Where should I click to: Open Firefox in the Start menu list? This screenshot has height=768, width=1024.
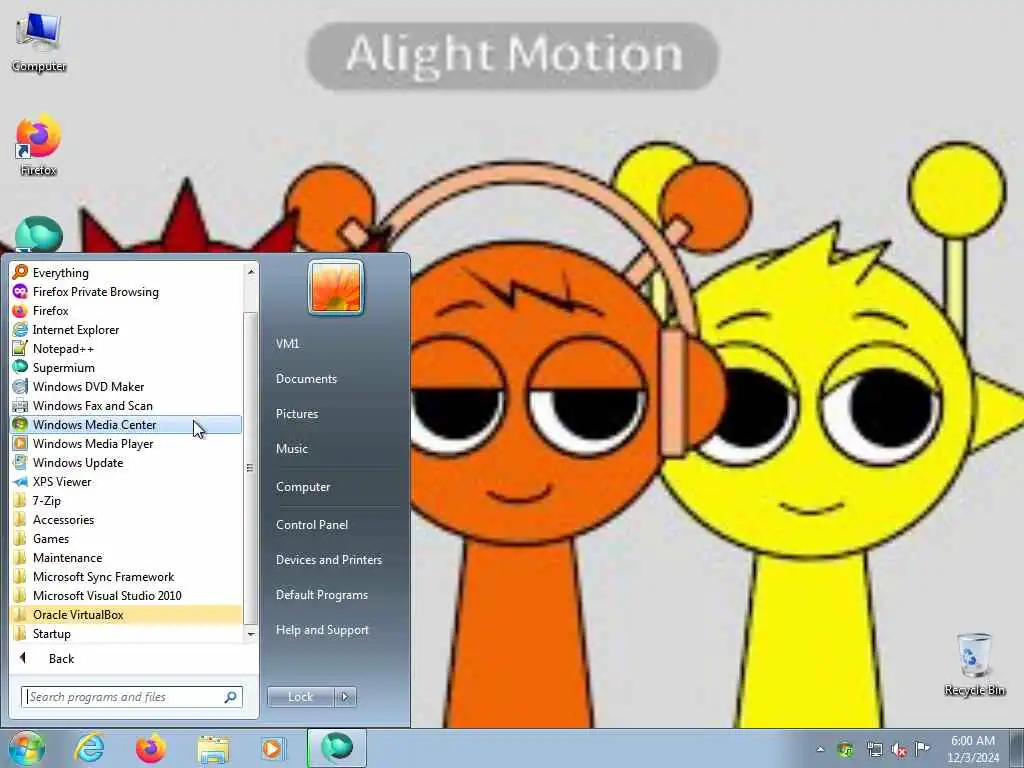coord(126,310)
